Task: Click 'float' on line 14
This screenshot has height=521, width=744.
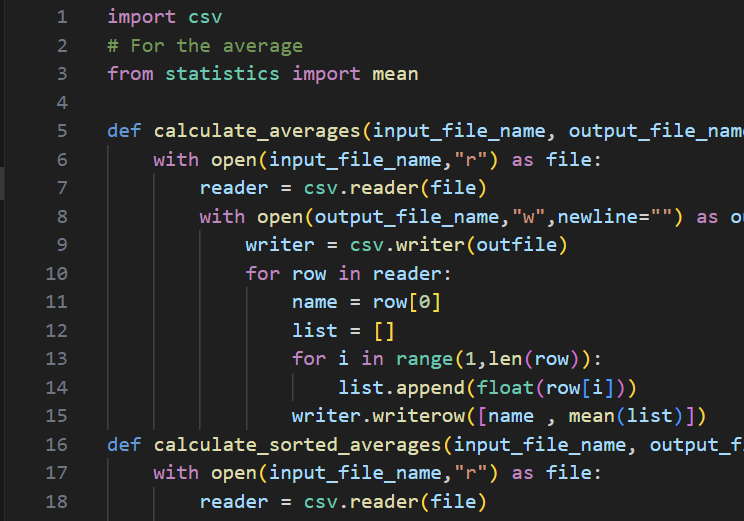Action: coord(505,388)
